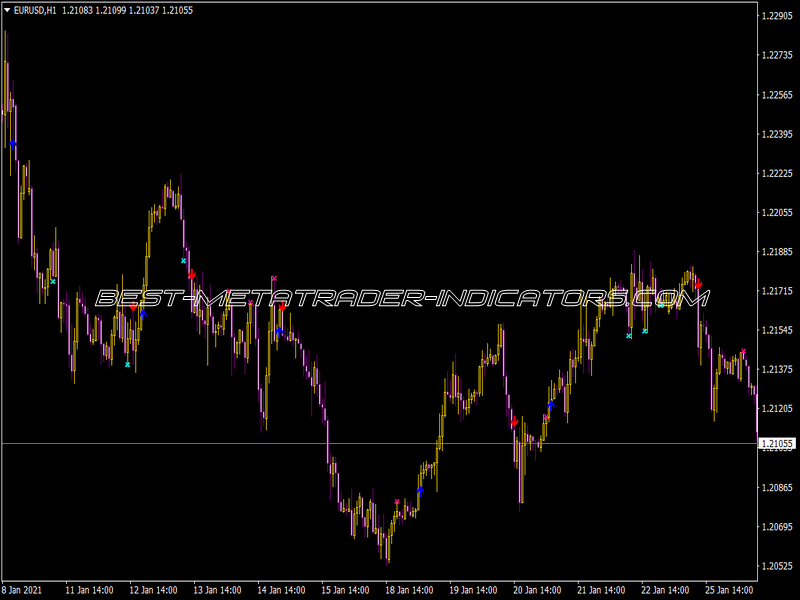The height and width of the screenshot is (600, 800).
Task: Click the 19 Jan 14:00 time axis label
Action: point(473,590)
